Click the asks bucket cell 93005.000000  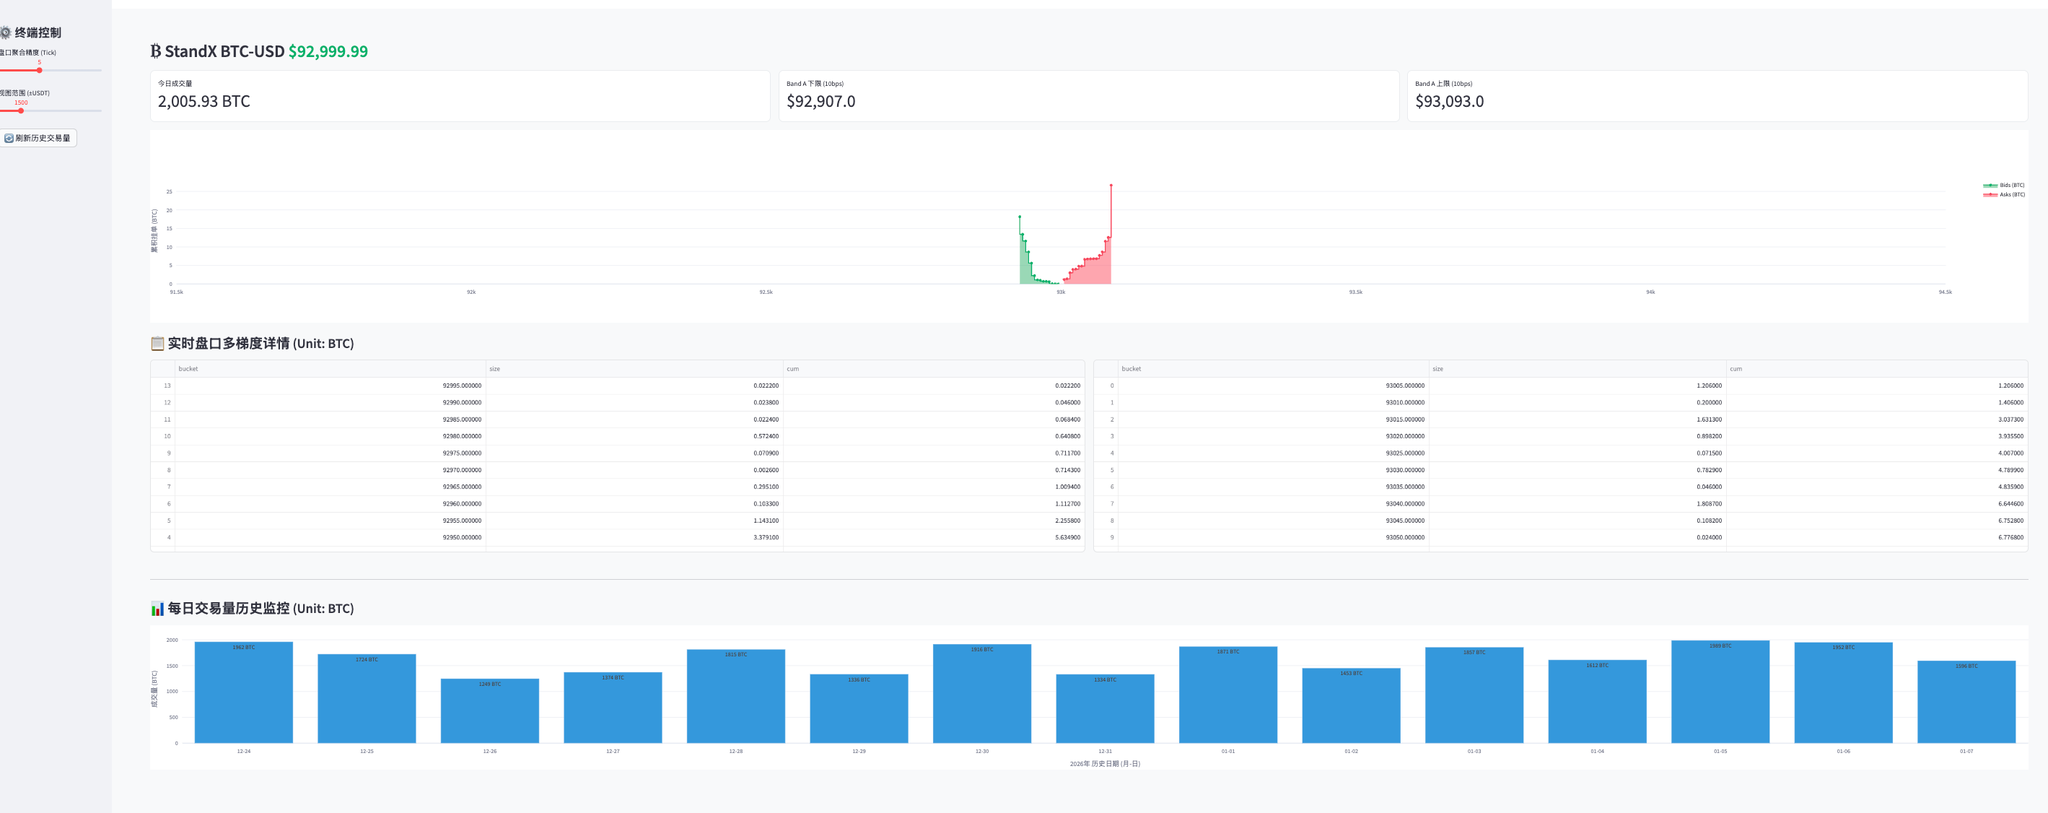[1273, 385]
